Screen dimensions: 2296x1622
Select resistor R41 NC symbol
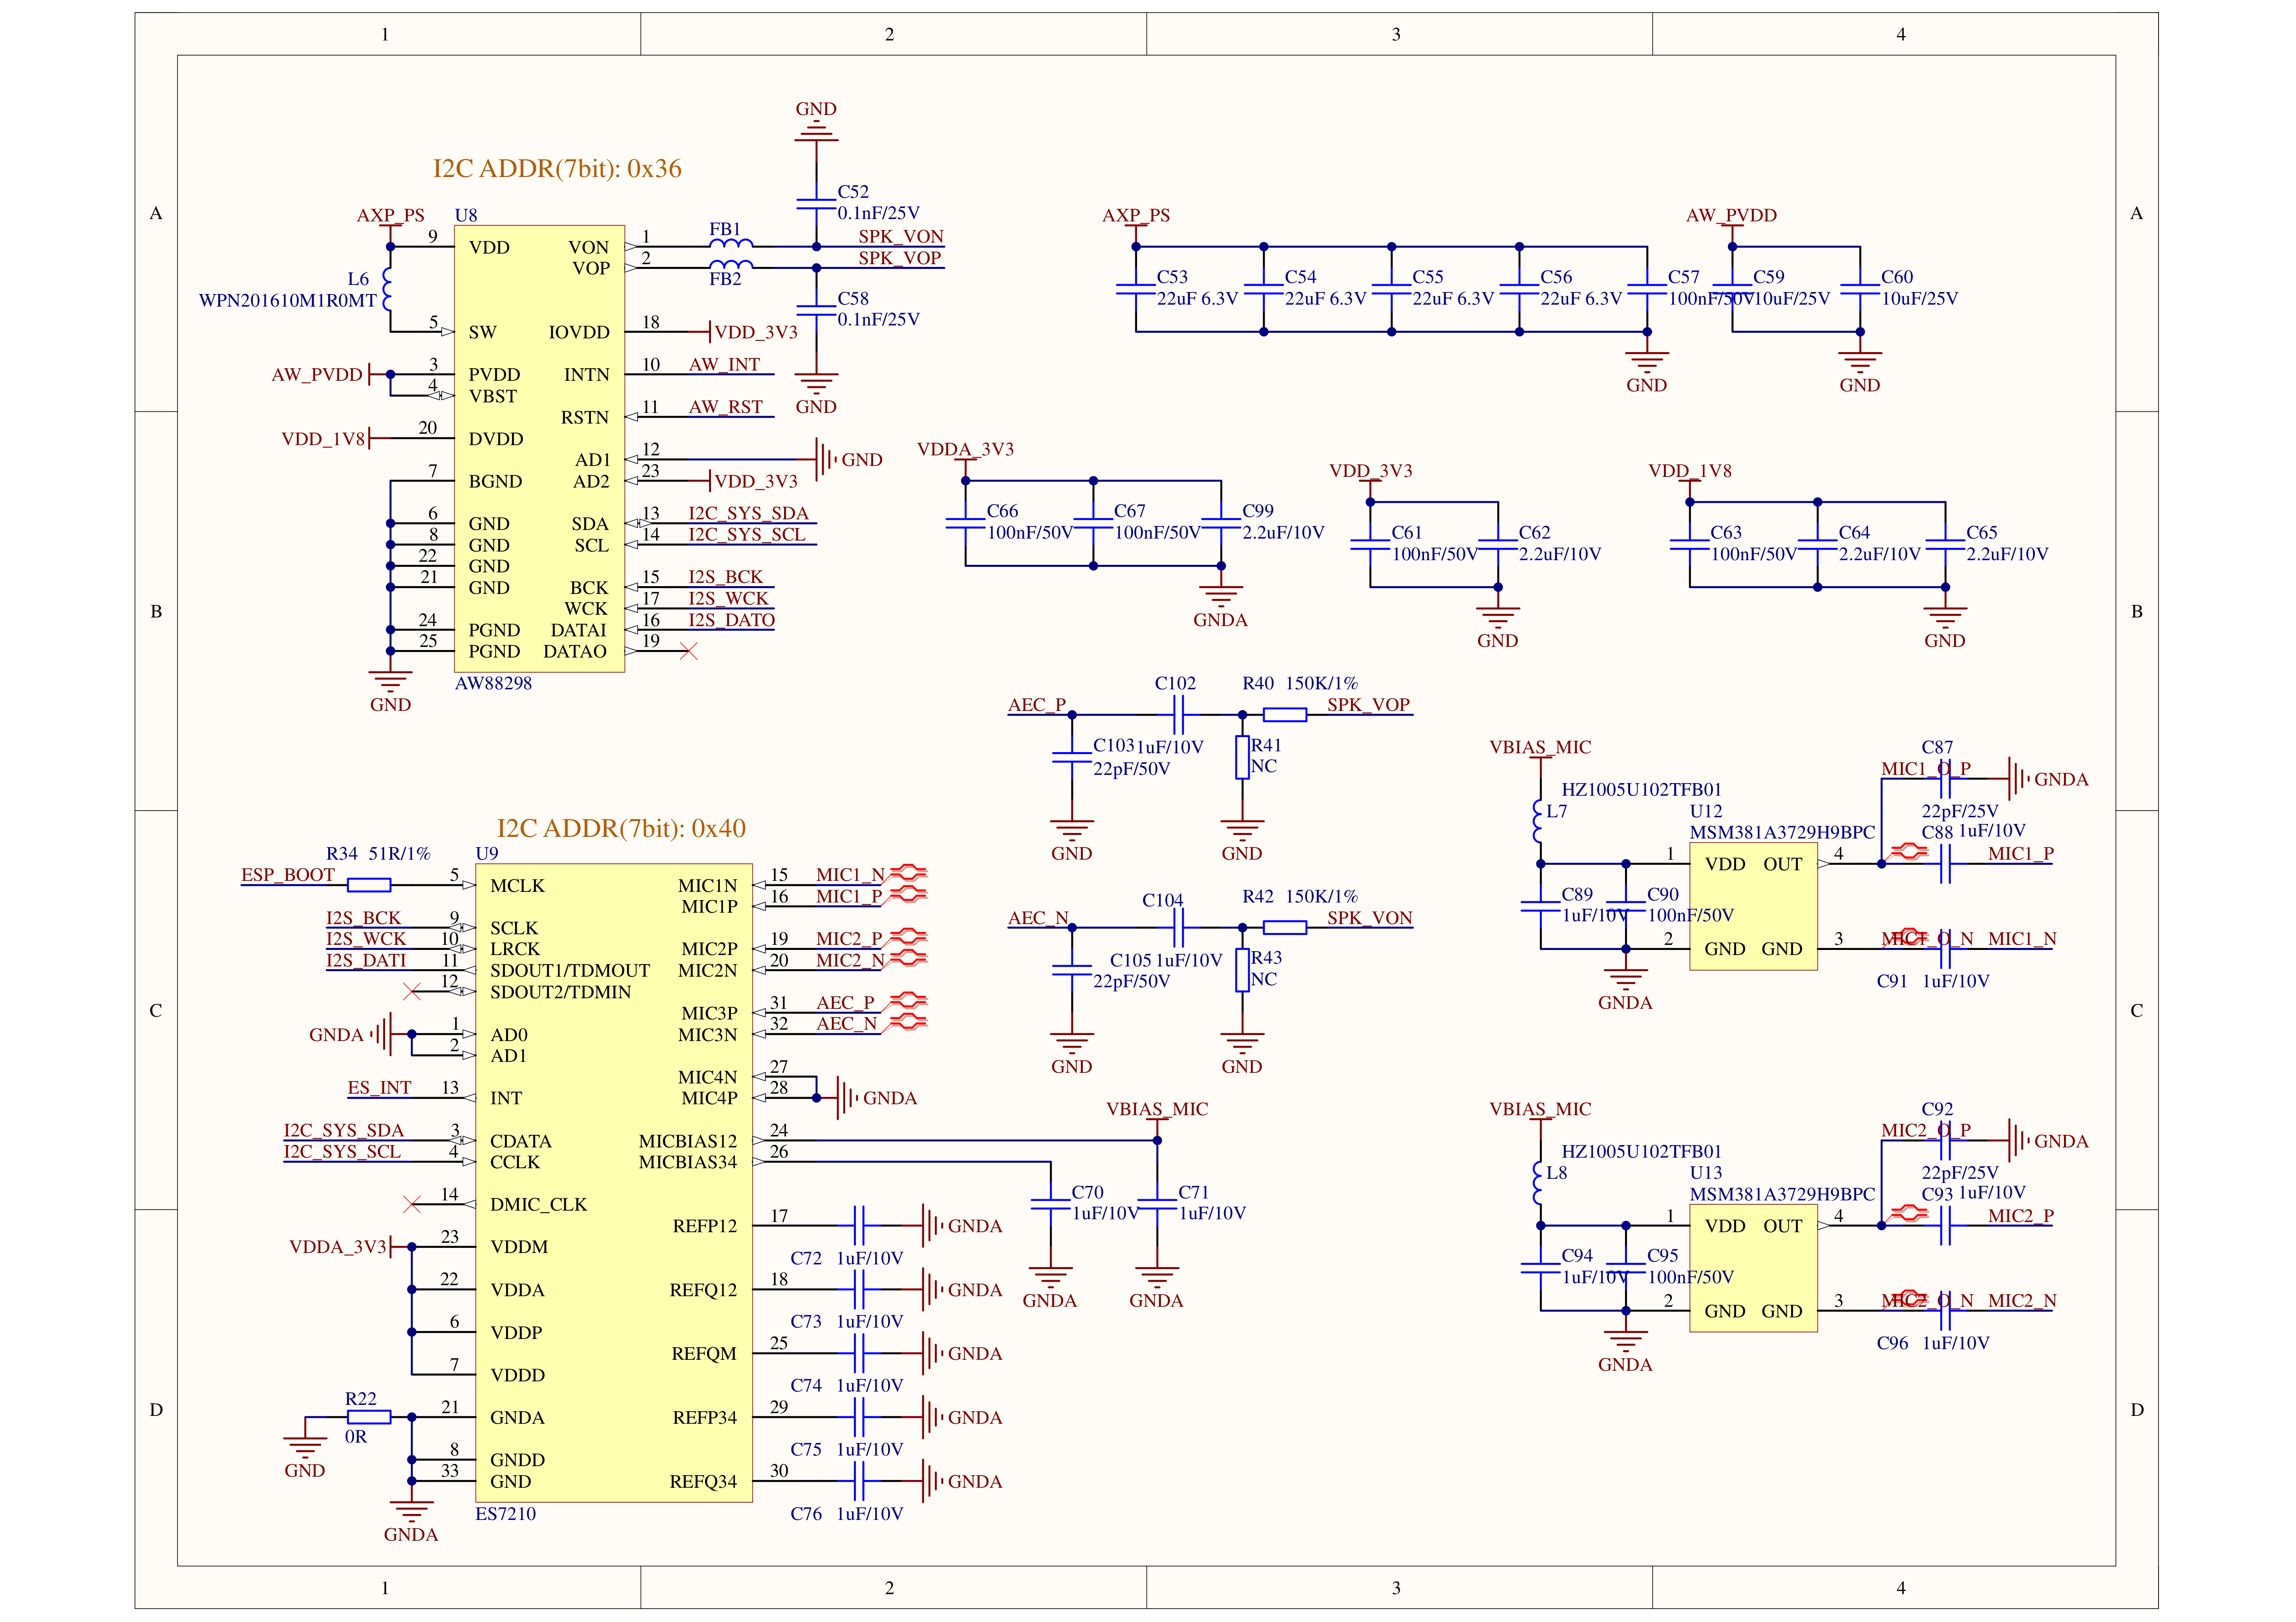pos(1242,757)
